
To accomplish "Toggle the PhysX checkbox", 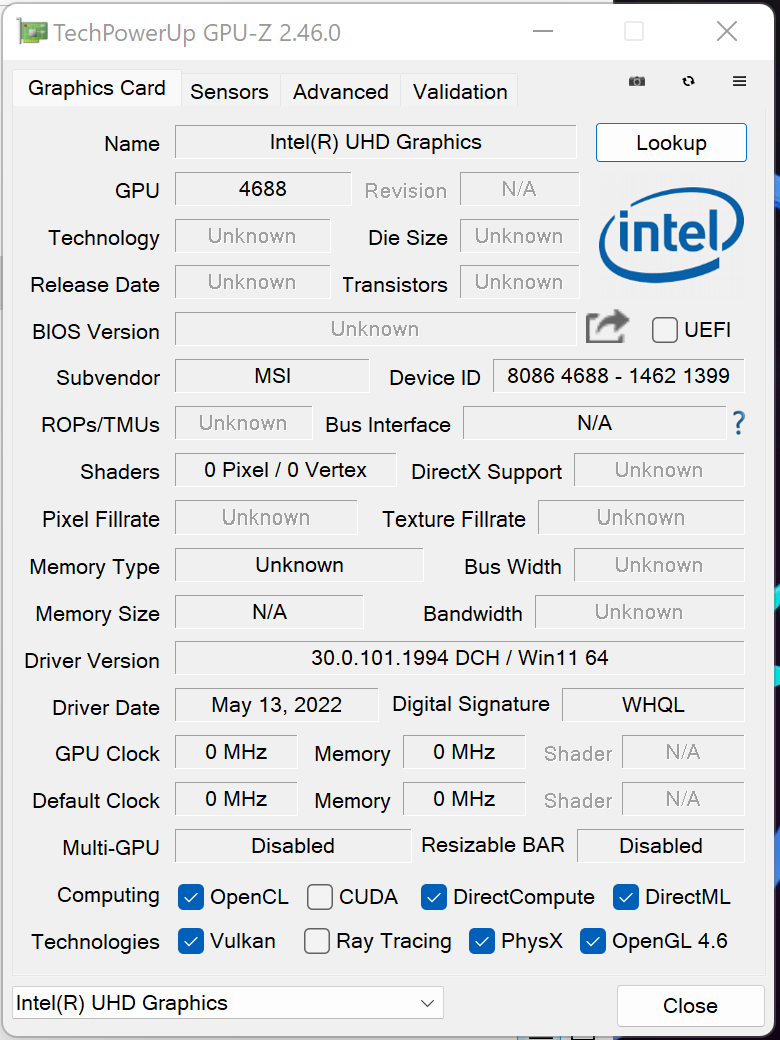I will (x=482, y=942).
